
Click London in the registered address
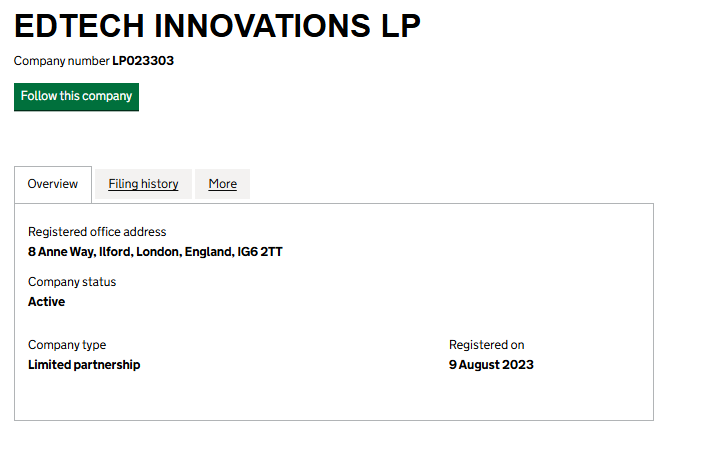coord(159,252)
